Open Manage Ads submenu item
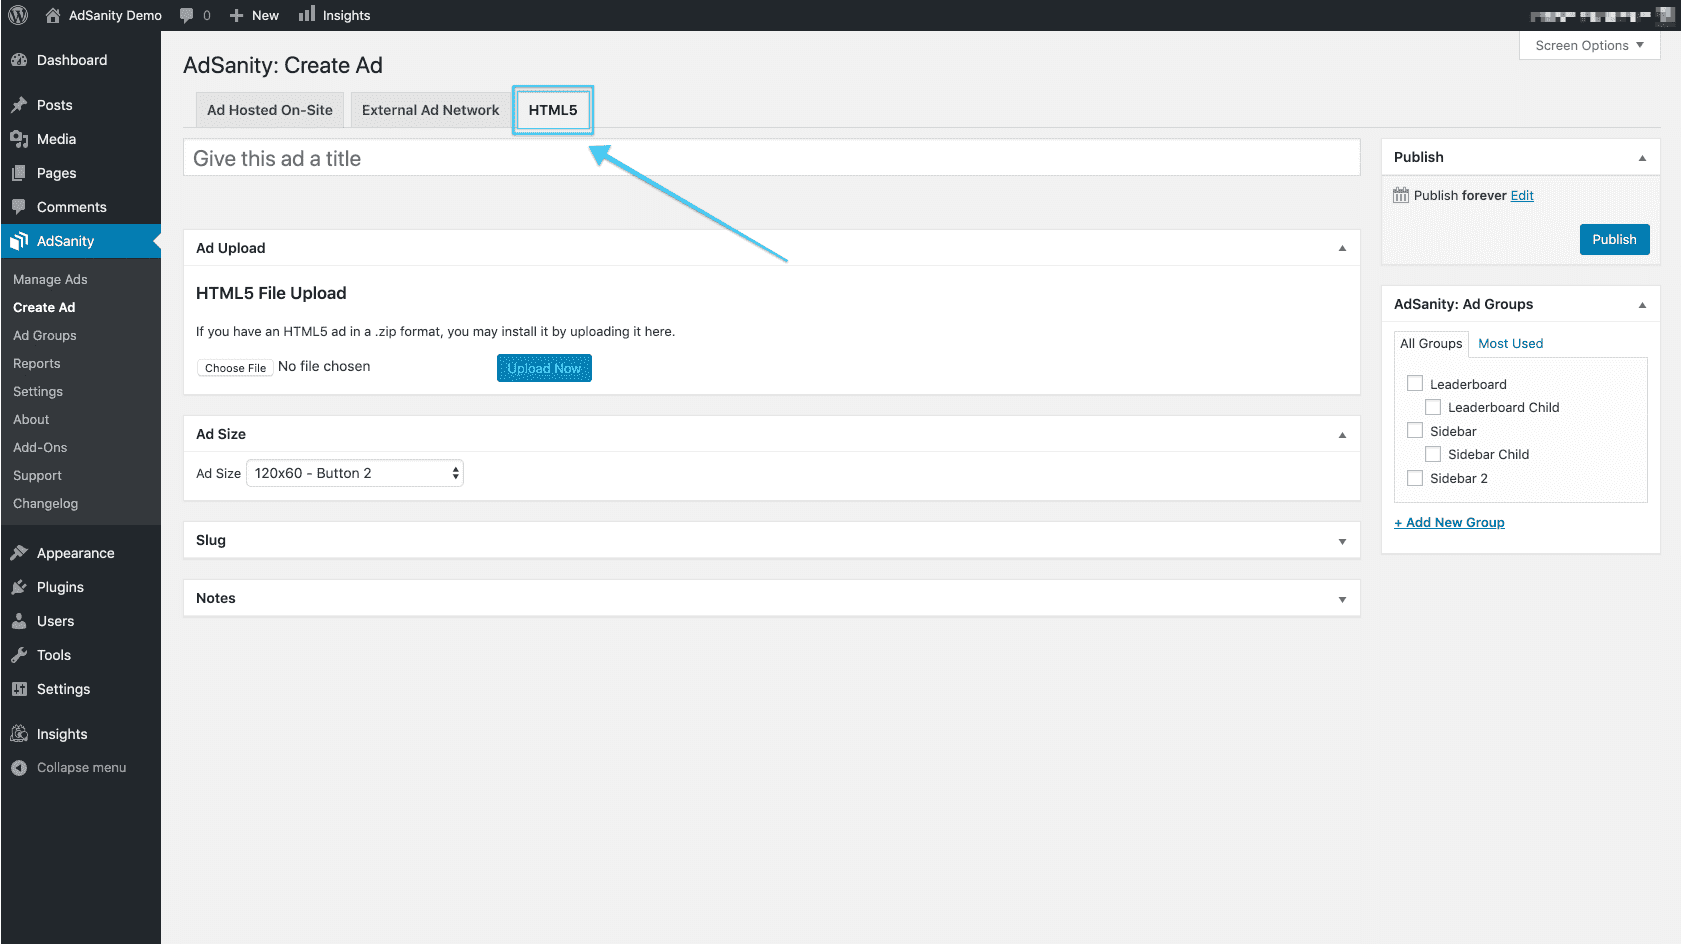This screenshot has width=1681, height=944. pos(50,280)
